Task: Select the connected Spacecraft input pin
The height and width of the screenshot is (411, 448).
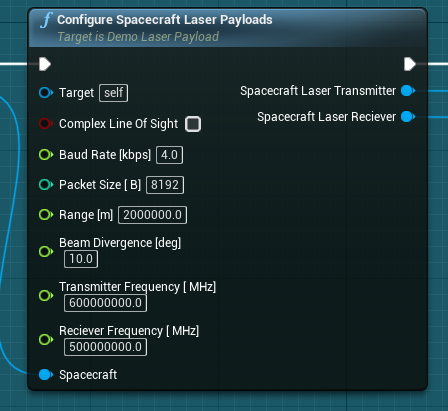Action: (x=46, y=375)
